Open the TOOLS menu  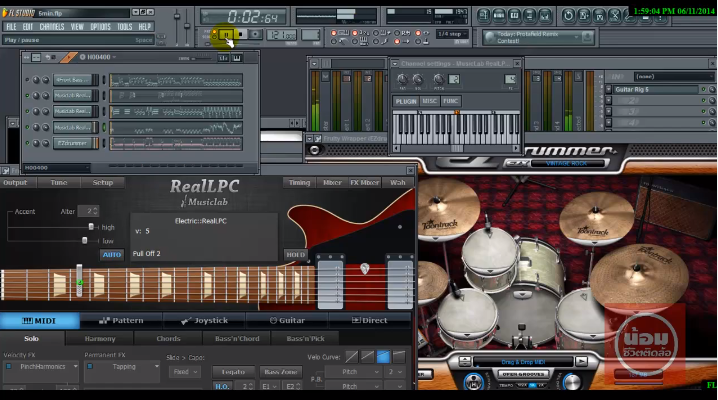[125, 27]
